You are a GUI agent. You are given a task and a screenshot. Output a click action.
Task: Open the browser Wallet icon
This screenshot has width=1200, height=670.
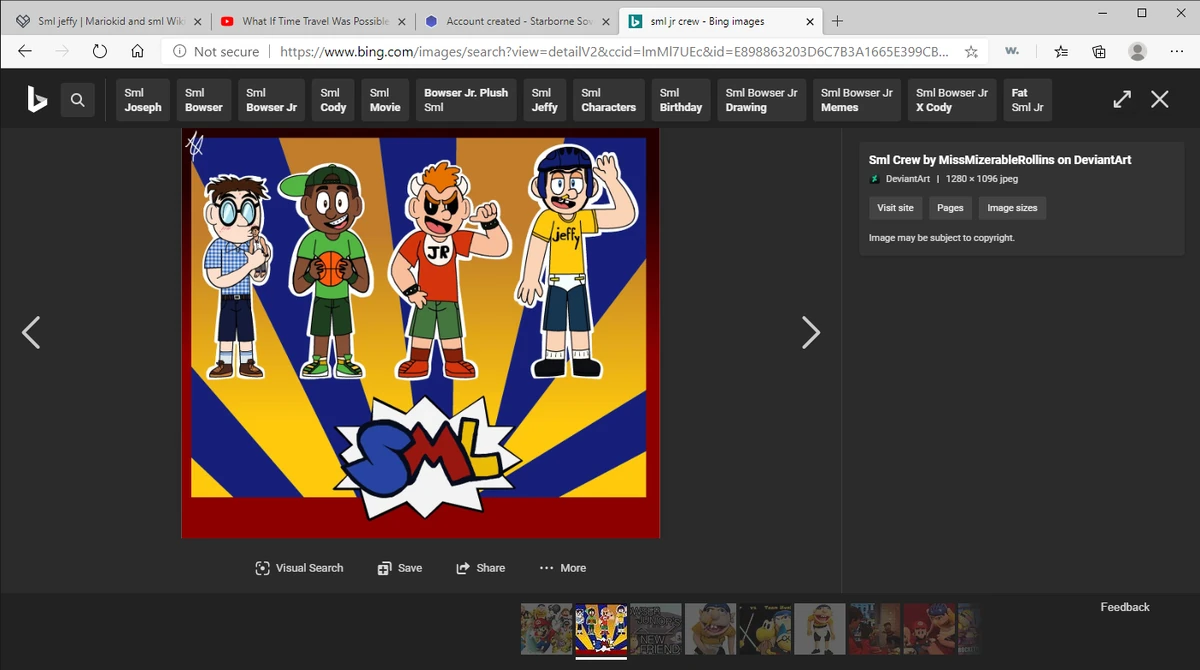click(1011, 51)
